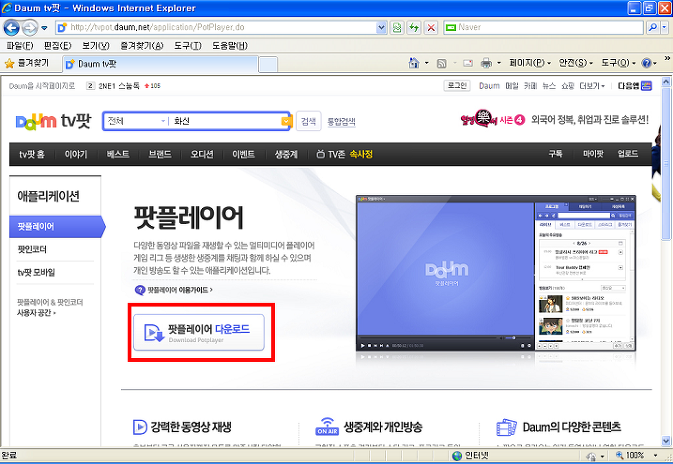Click the orange search suggestion arrow
Image resolution: width=673 pixels, height=464 pixels.
pyautogui.click(x=286, y=121)
